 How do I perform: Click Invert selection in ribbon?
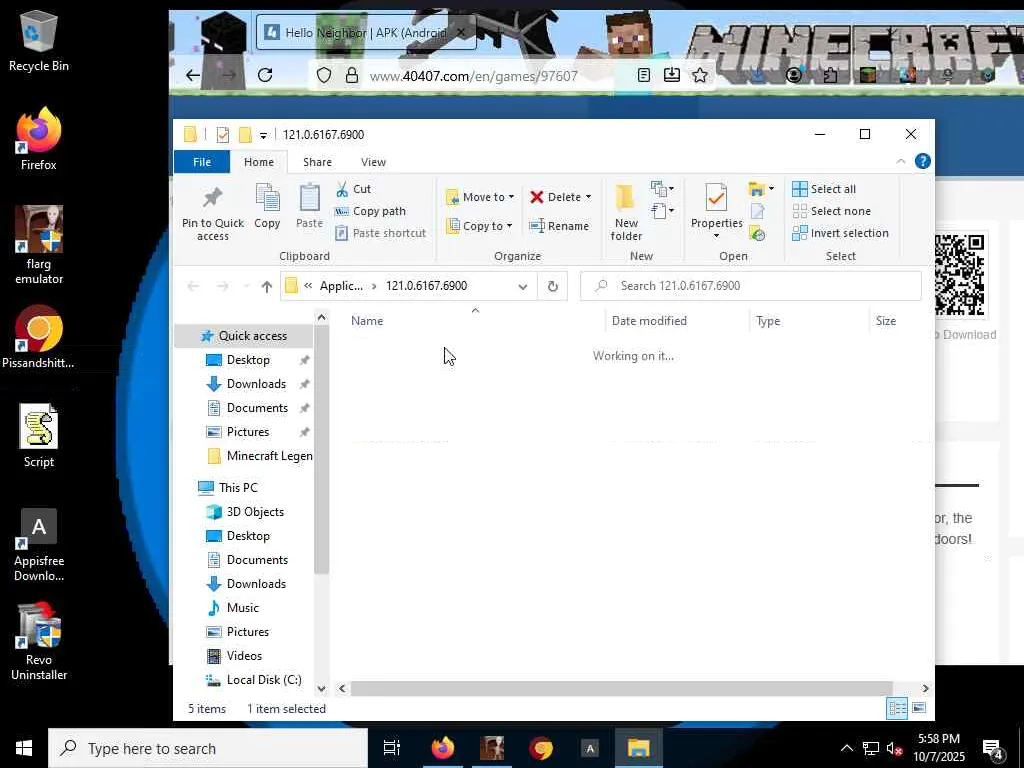pyautogui.click(x=840, y=232)
